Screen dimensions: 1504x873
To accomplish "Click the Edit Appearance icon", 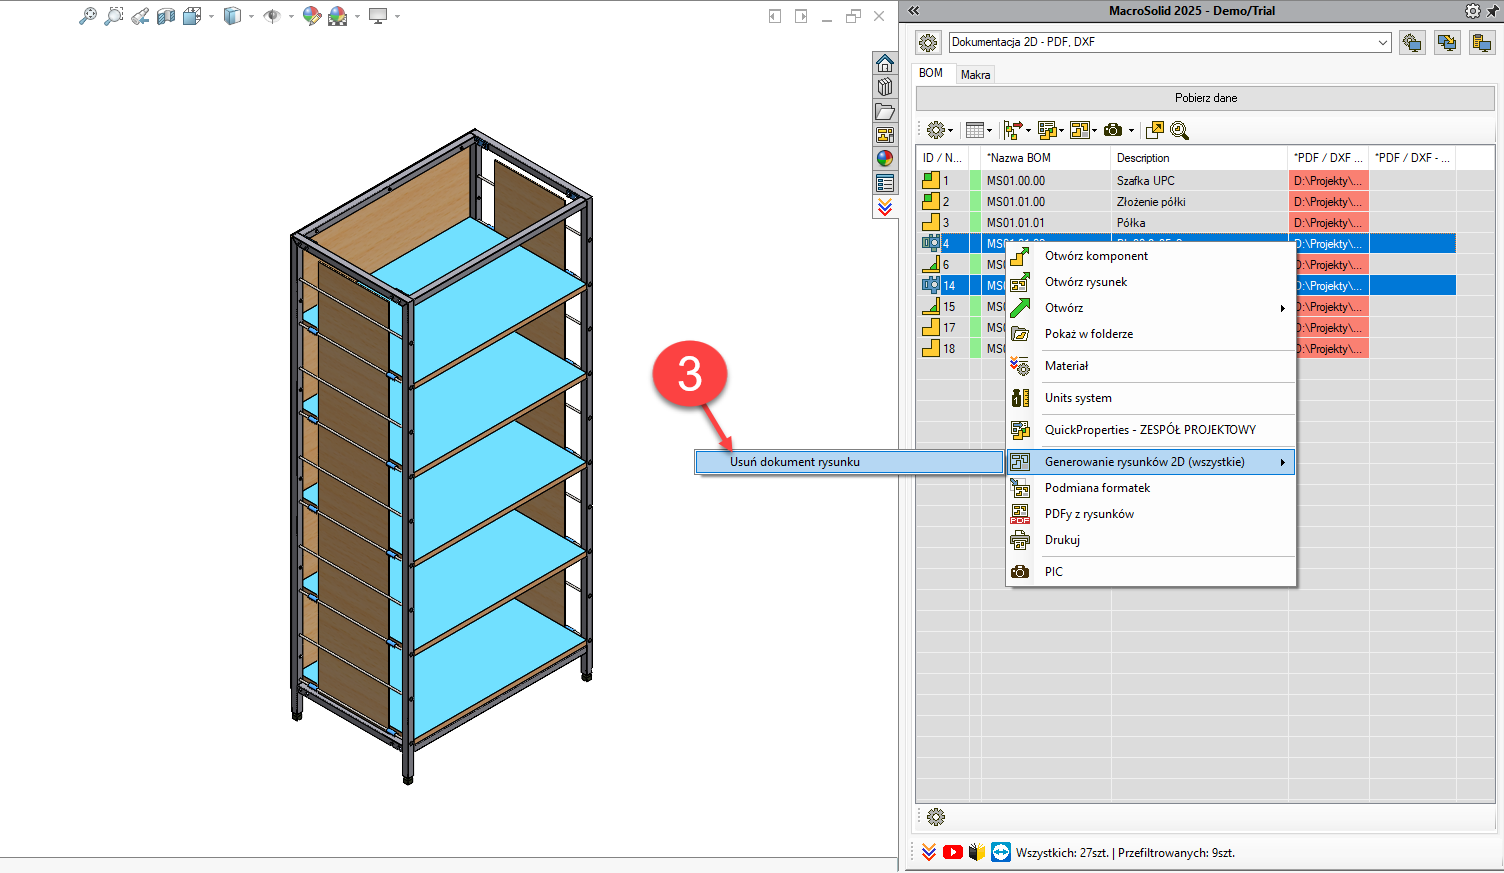I will 312,16.
